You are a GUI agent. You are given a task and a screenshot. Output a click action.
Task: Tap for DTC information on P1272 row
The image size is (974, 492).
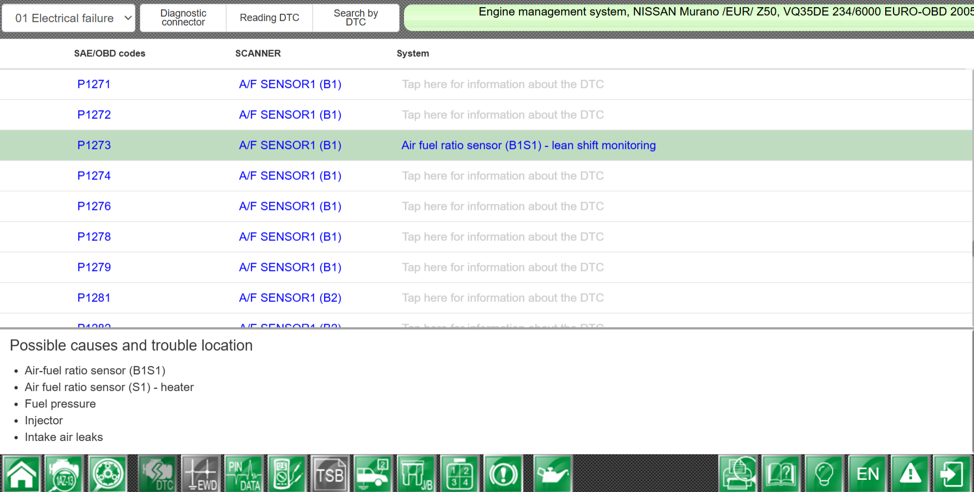click(x=503, y=114)
